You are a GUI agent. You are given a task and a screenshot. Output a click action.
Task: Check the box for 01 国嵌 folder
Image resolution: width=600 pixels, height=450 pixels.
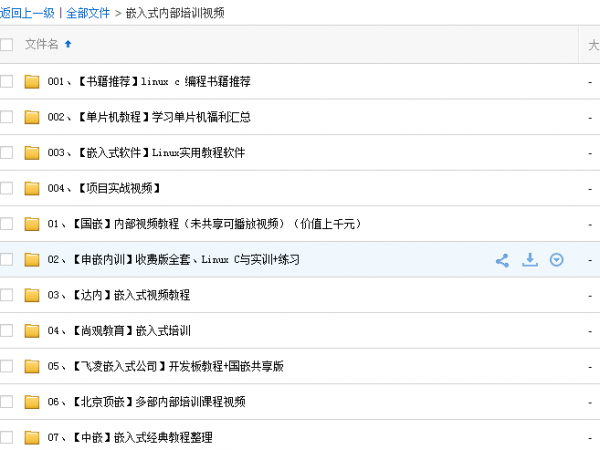click(x=7, y=224)
